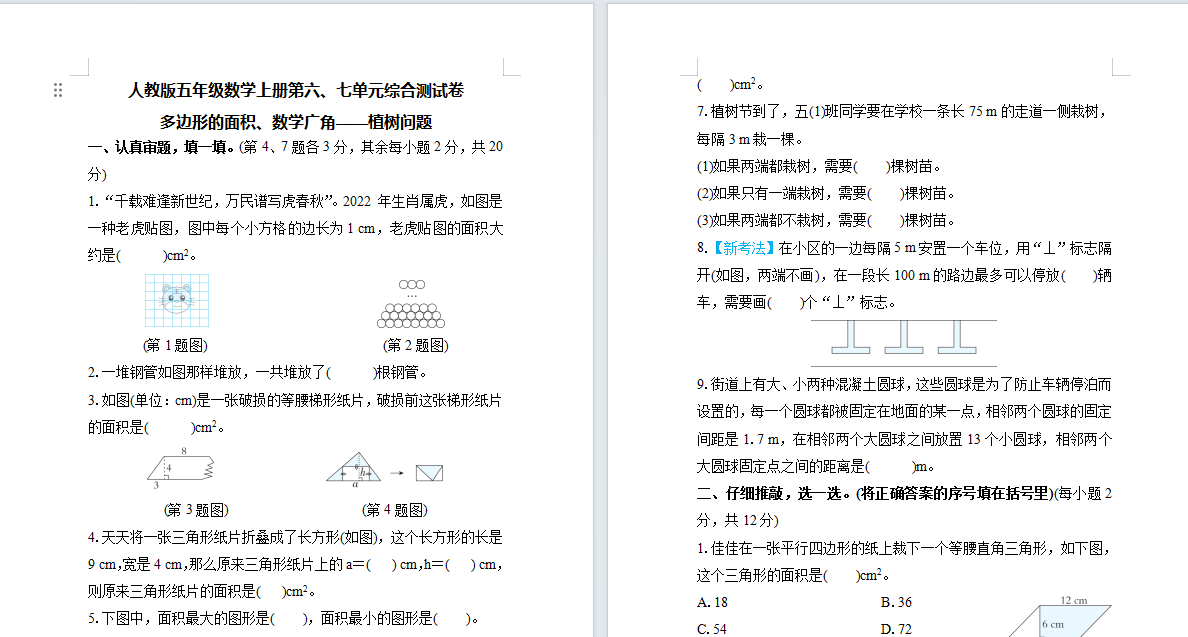Click the line starting "9. 街道上有大、小两种混凝土圆球"

pyautogui.click(x=904, y=385)
